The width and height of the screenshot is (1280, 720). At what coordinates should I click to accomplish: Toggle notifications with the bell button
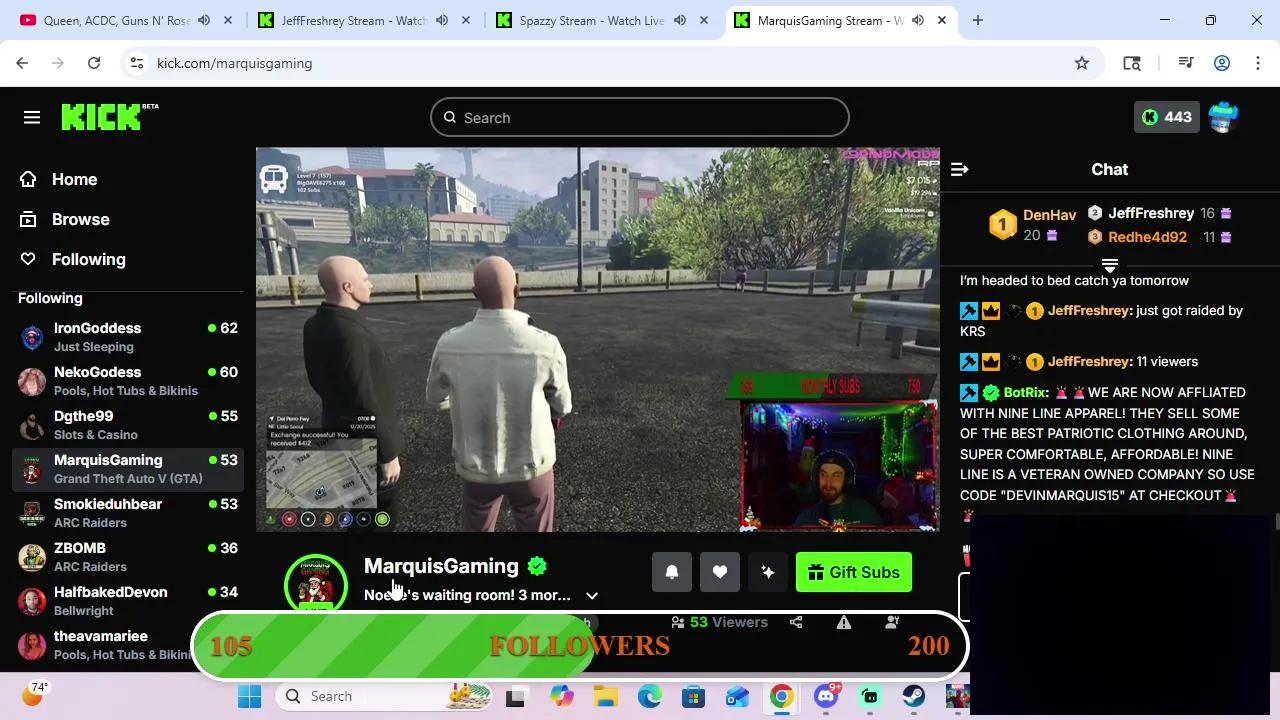point(672,572)
